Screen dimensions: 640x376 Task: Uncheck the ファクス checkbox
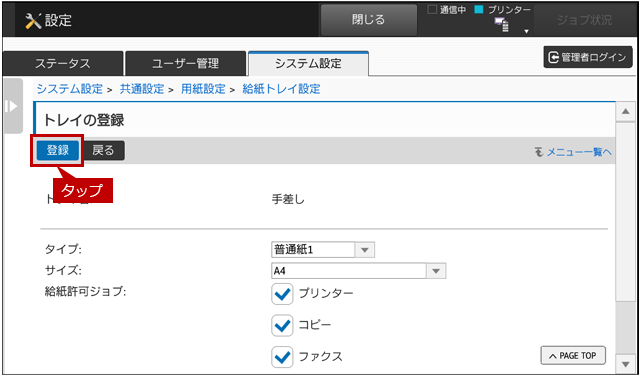coord(282,357)
